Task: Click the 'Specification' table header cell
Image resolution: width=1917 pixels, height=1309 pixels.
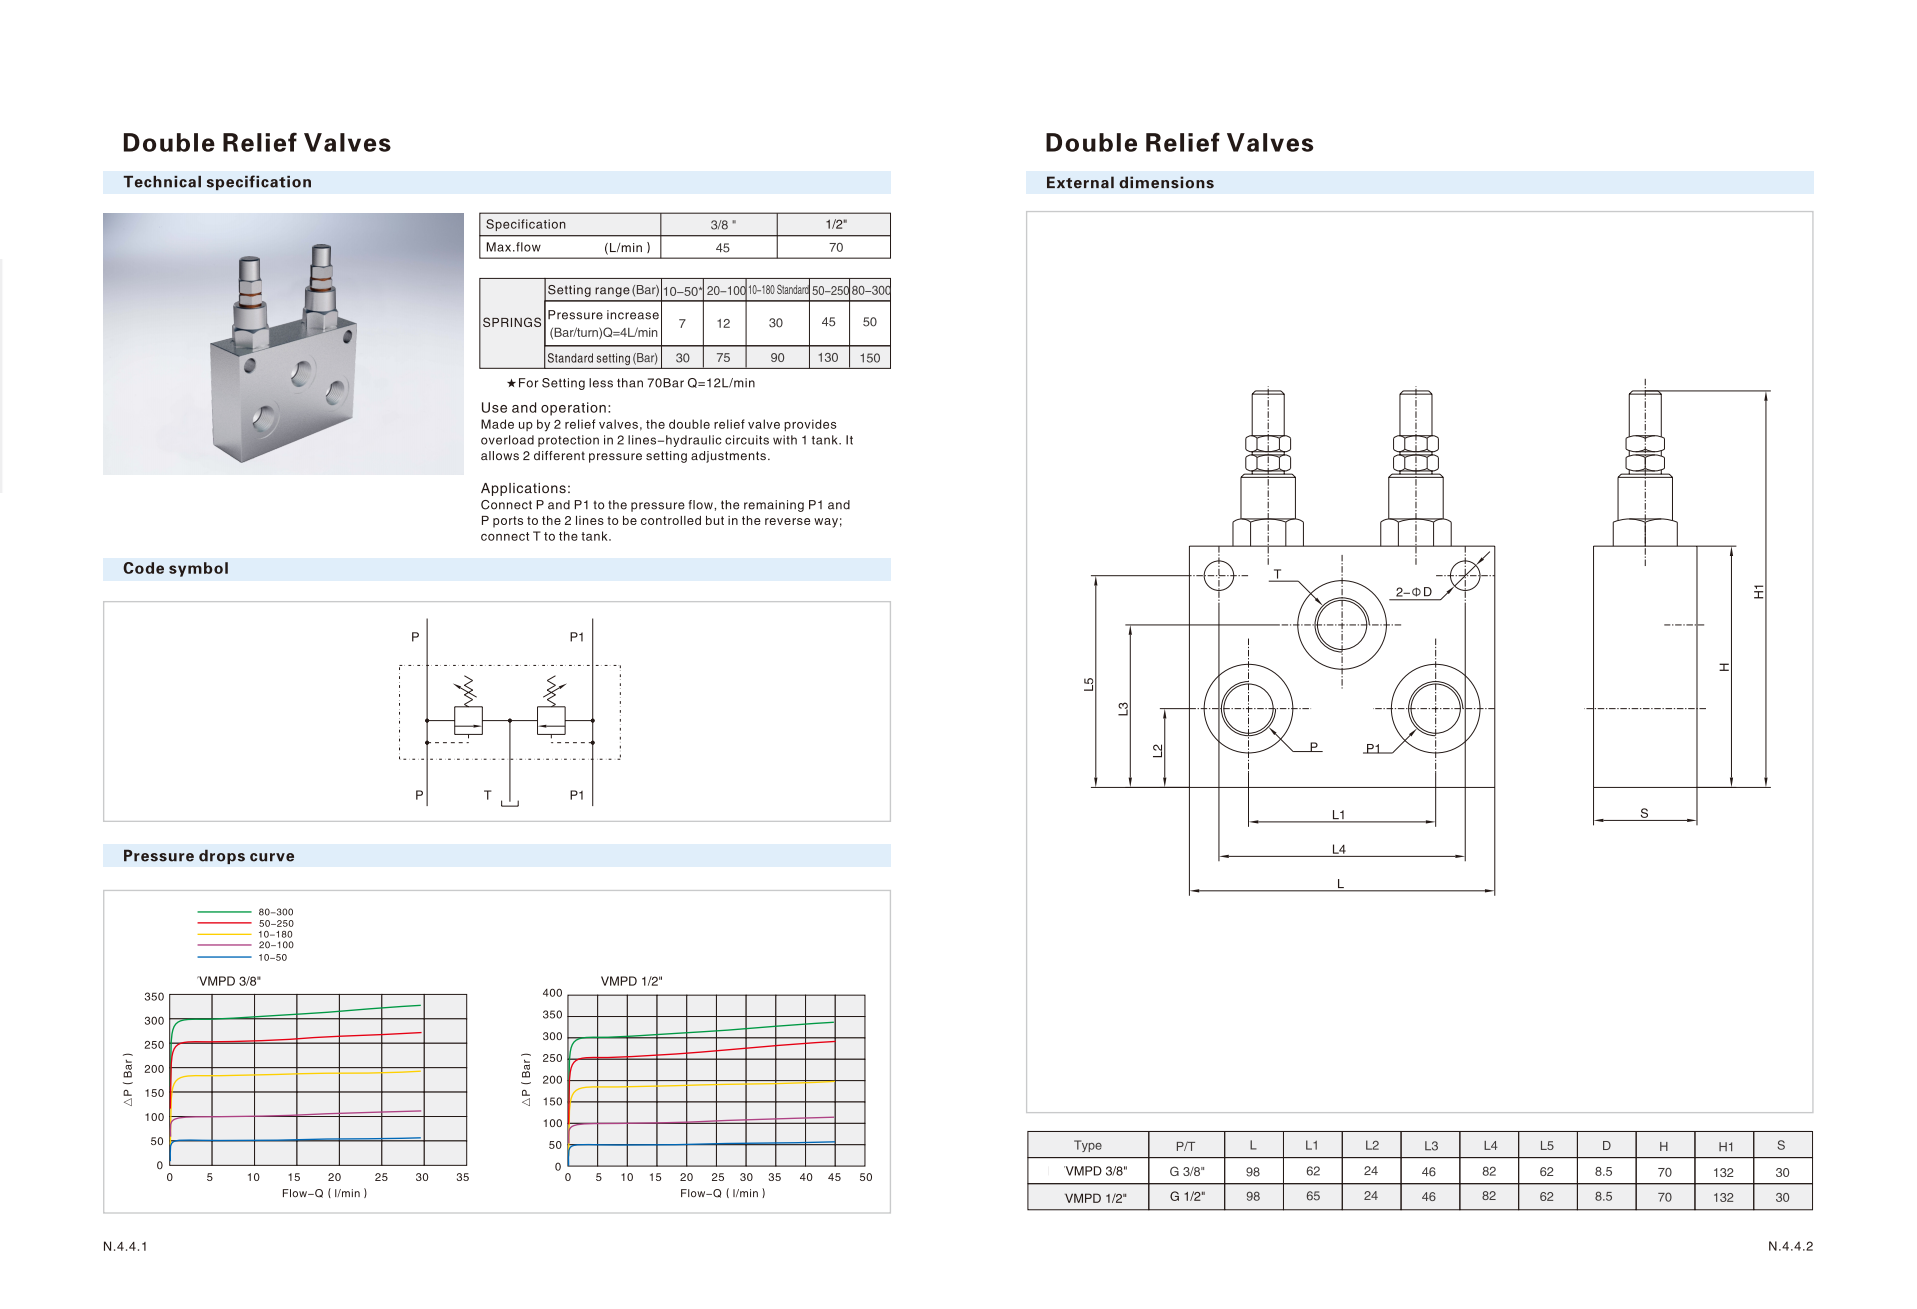Action: (570, 224)
